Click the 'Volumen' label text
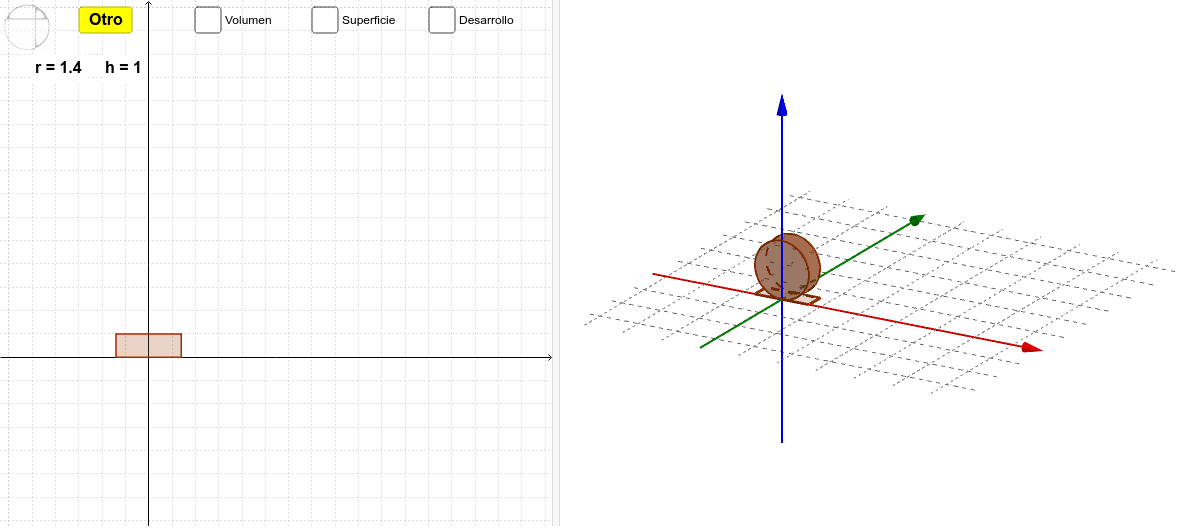 [248, 20]
